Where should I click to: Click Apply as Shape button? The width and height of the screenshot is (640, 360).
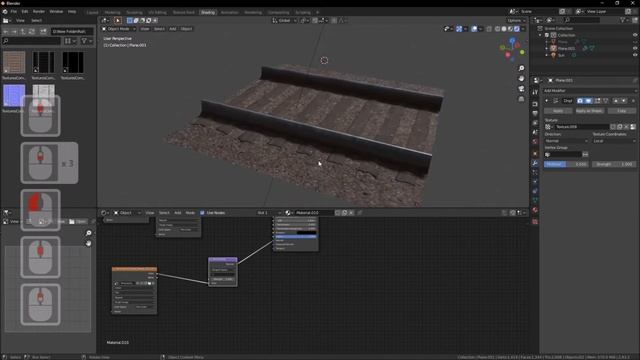coord(589,111)
